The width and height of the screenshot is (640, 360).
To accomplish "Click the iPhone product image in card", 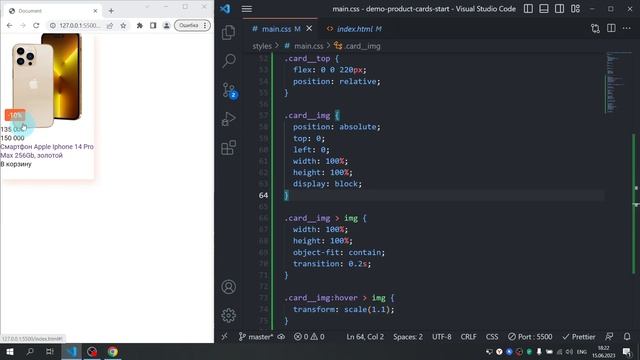I will pos(47,80).
